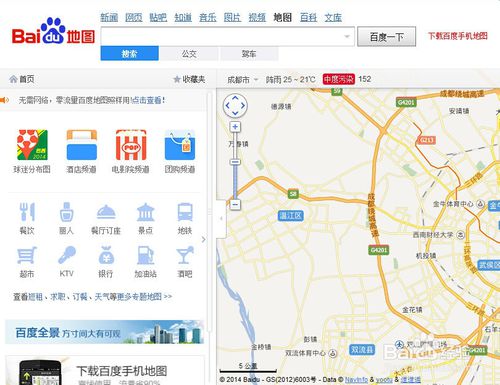Switch to the 驾车 driving tab
The width and height of the screenshot is (500, 385).
click(x=249, y=54)
